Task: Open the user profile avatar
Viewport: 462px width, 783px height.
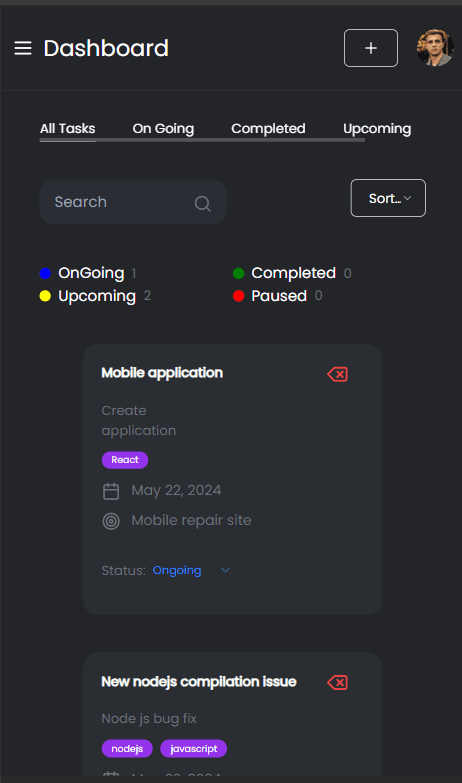Action: tap(435, 48)
